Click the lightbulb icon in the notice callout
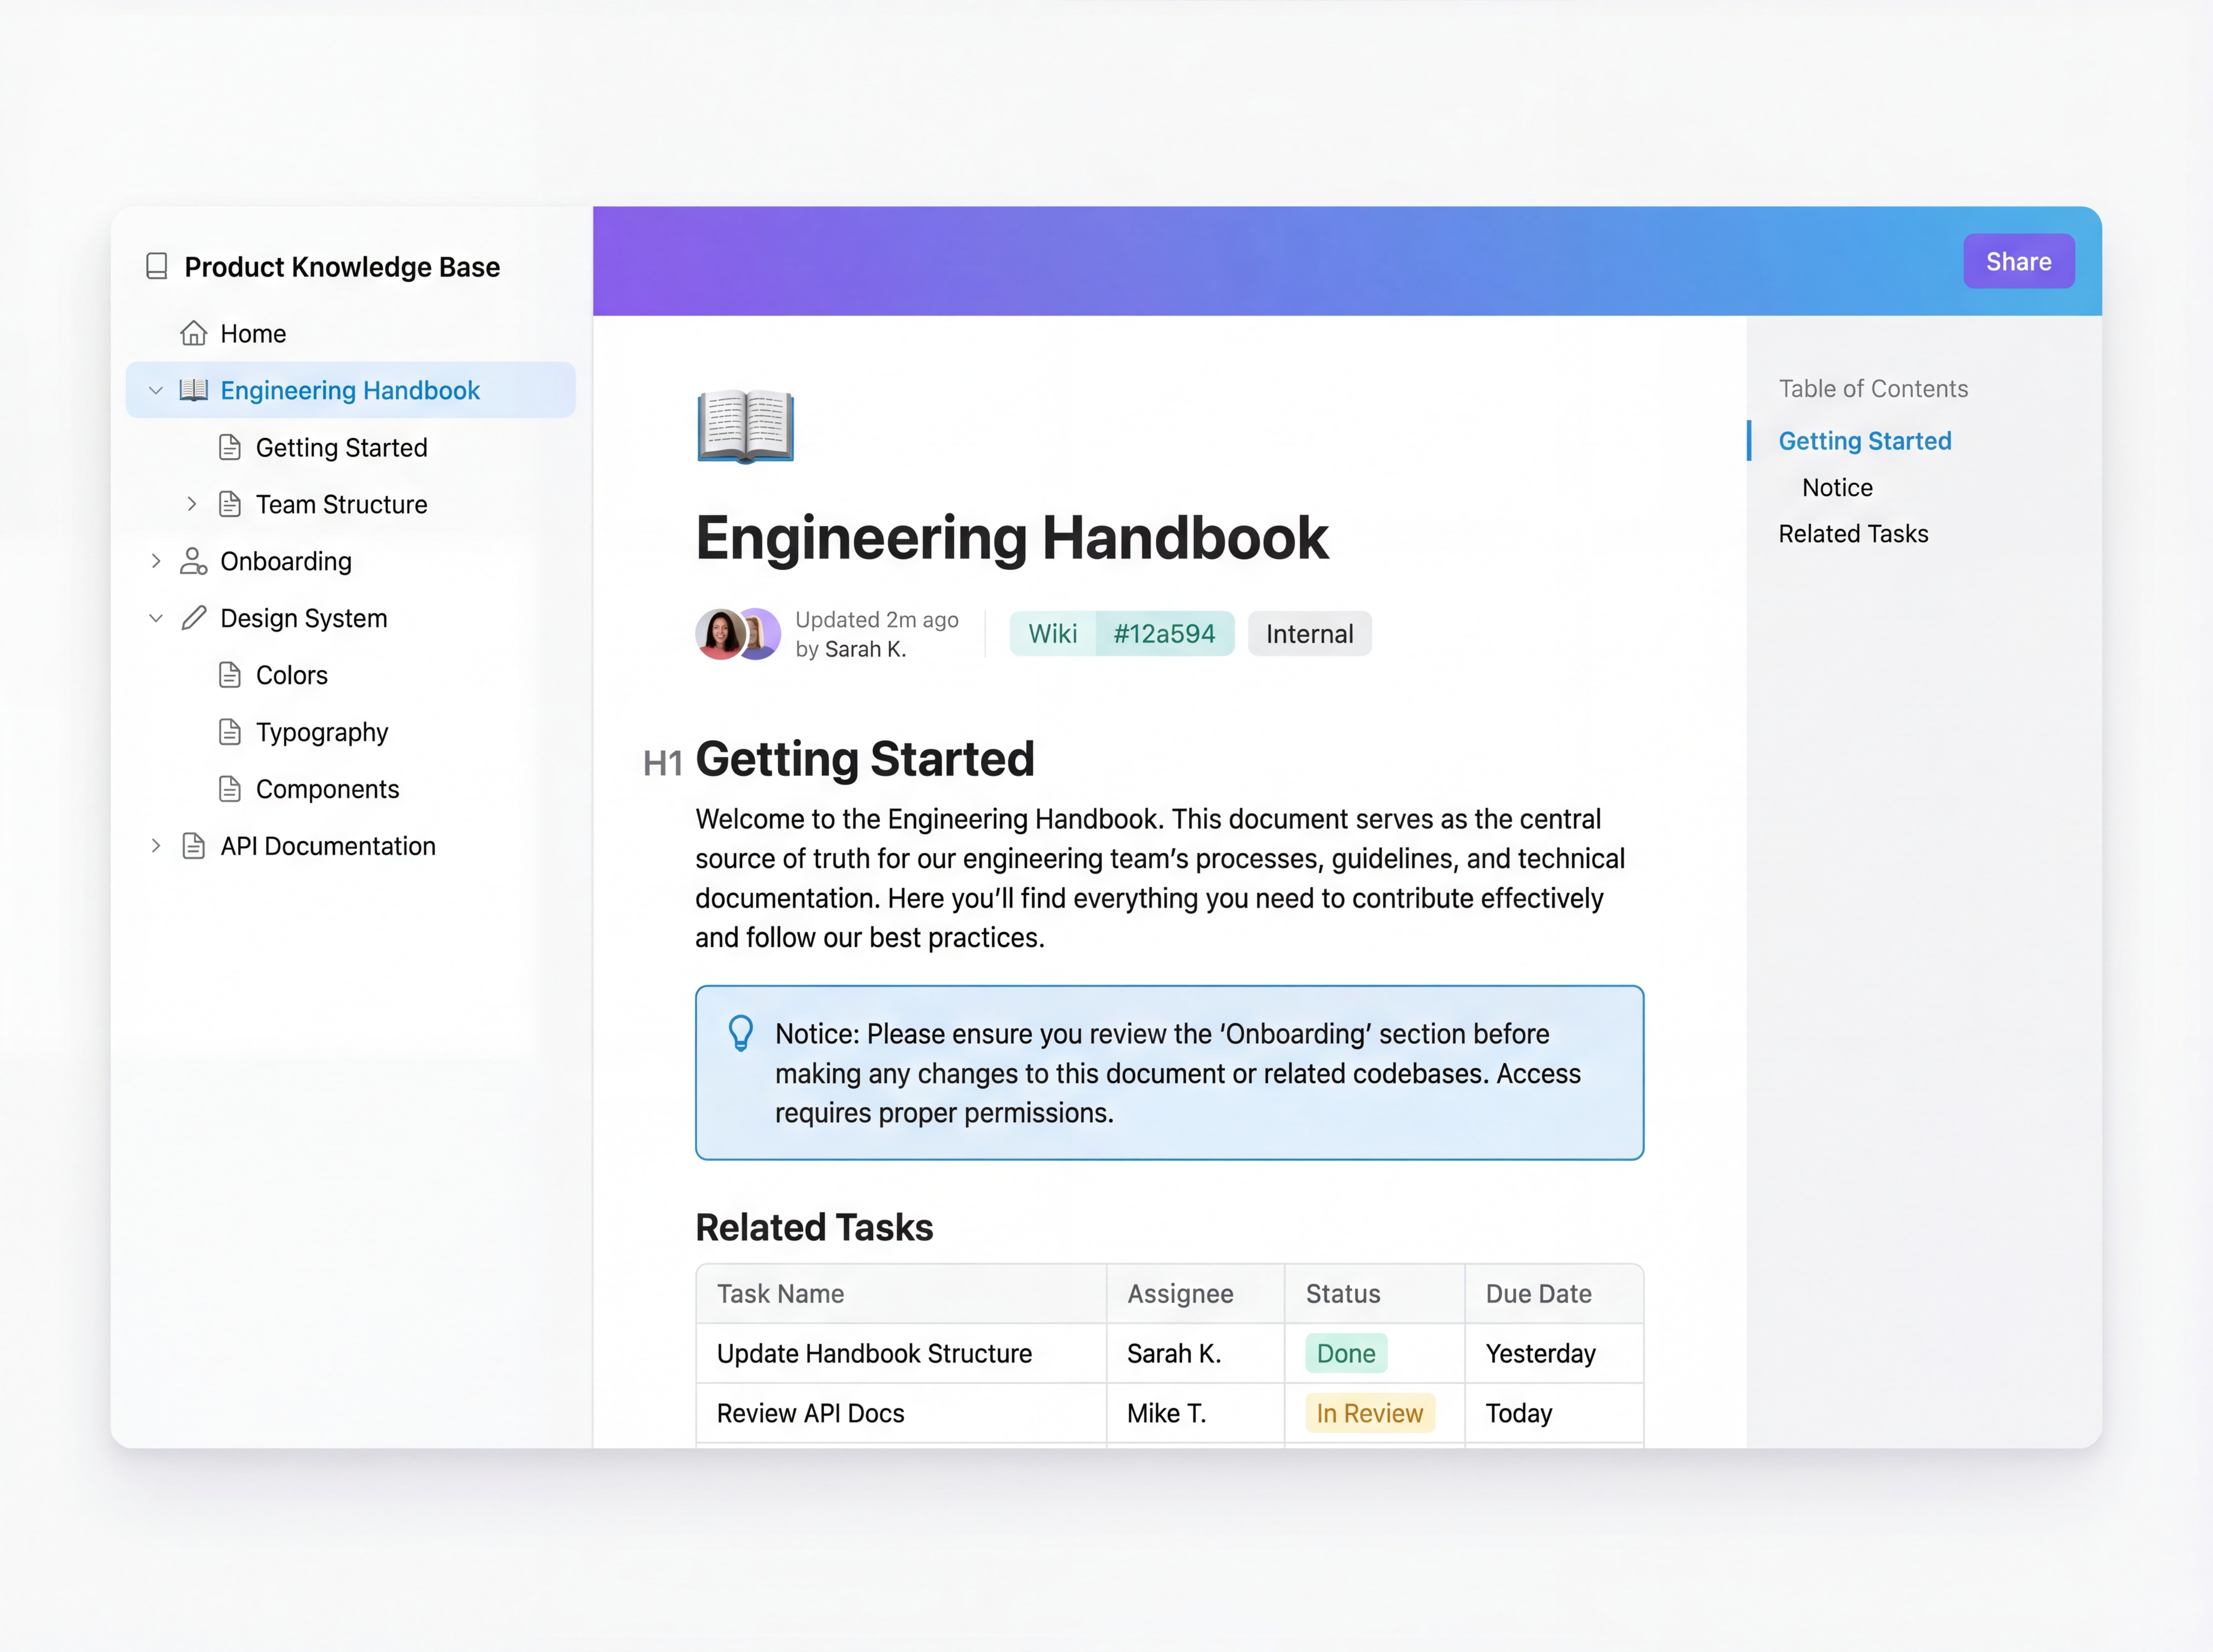 click(741, 1033)
